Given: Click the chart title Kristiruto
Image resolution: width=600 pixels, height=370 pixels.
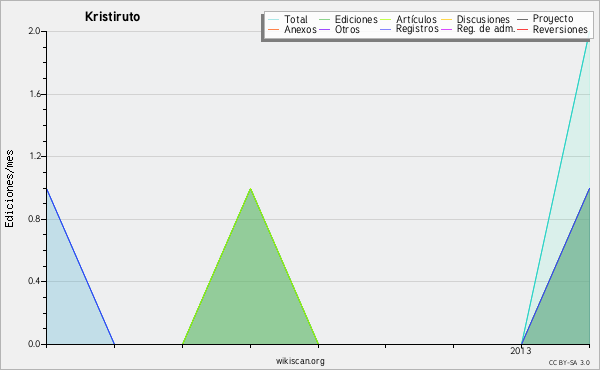Looking at the screenshot, I should 112,17.
